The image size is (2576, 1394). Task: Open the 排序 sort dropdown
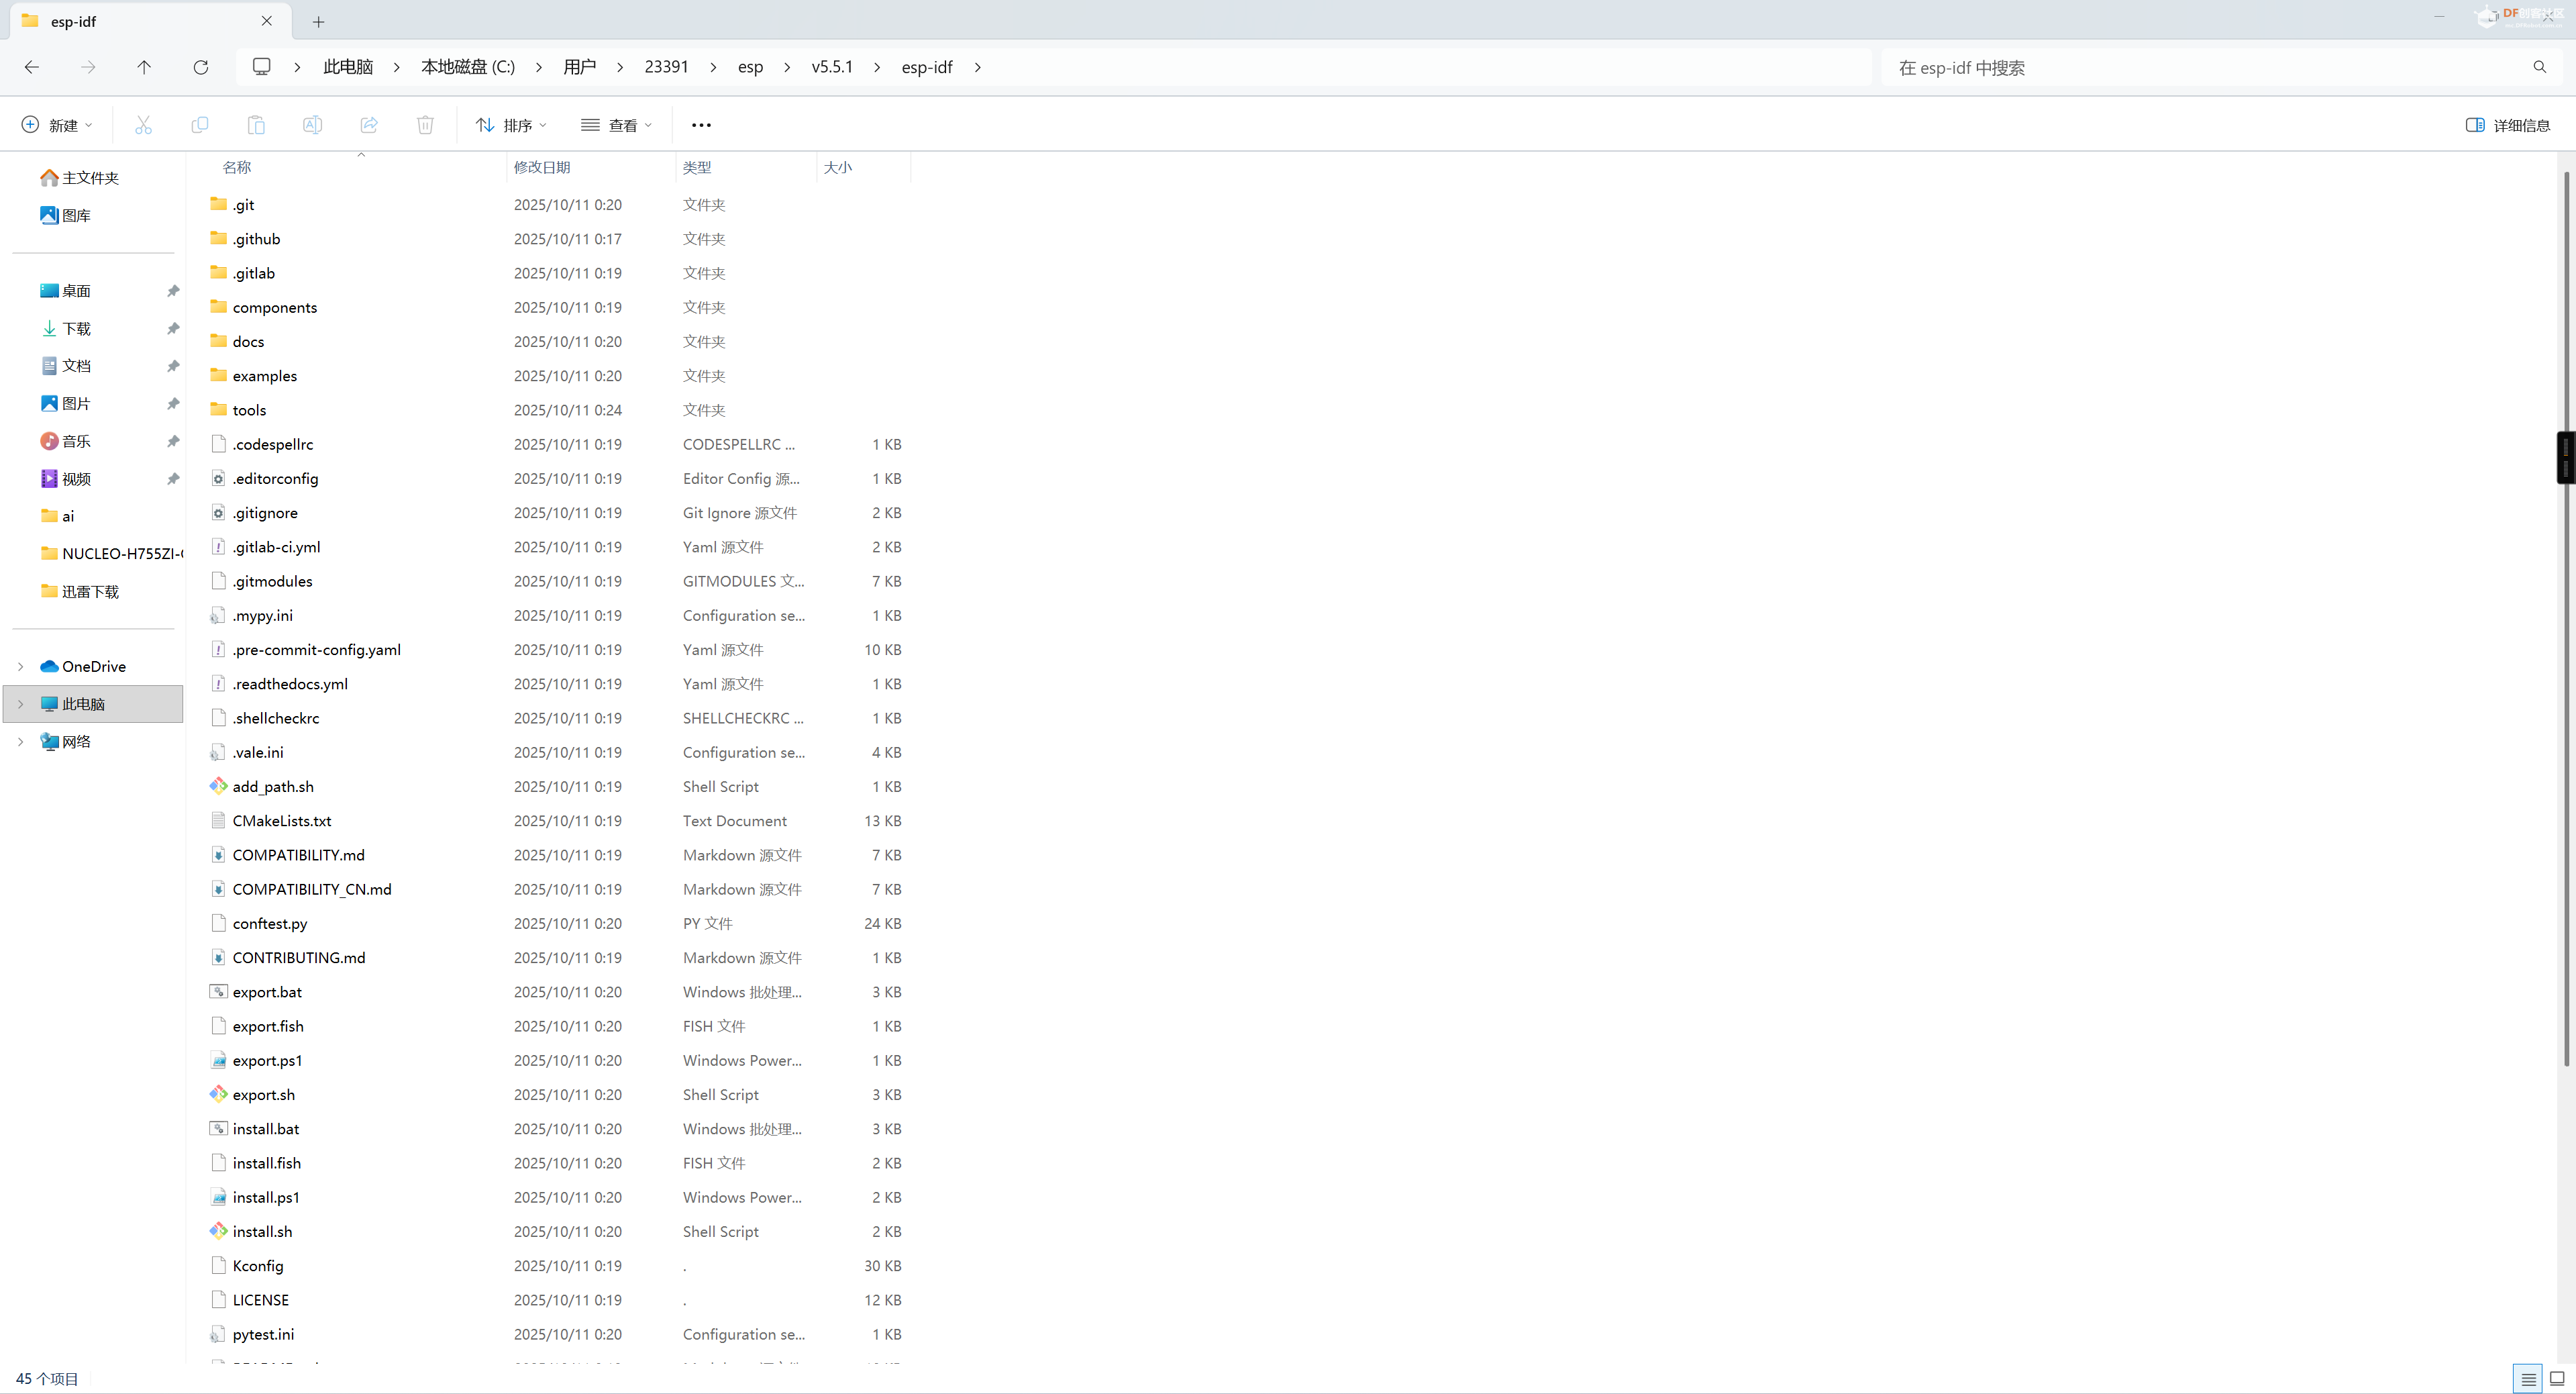coord(511,125)
